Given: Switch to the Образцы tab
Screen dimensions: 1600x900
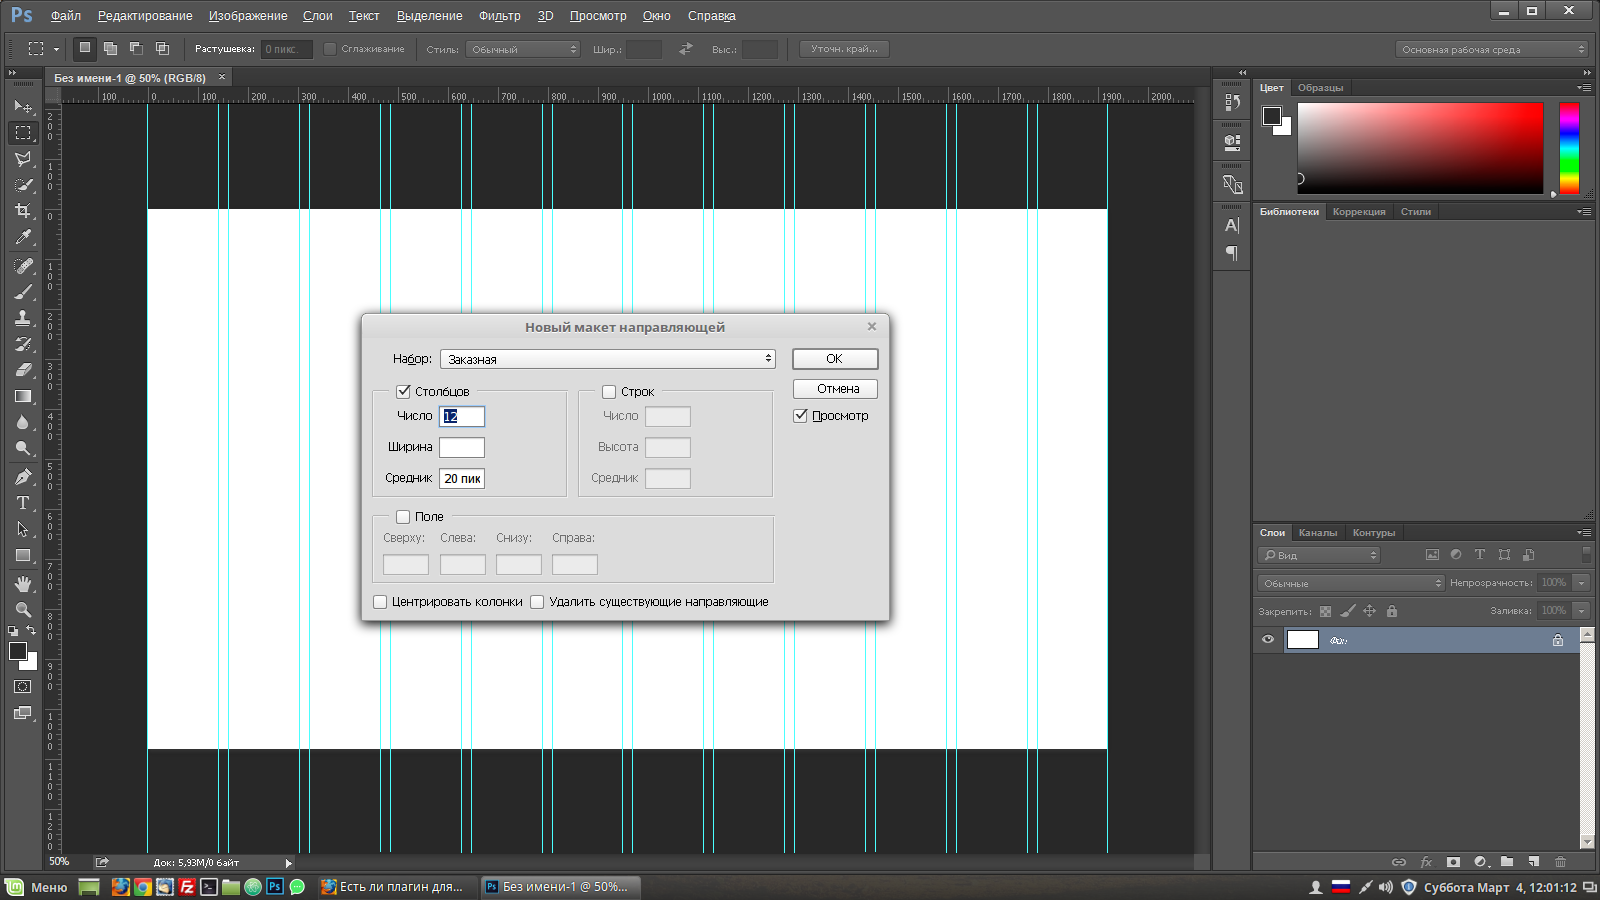Looking at the screenshot, I should tap(1320, 88).
